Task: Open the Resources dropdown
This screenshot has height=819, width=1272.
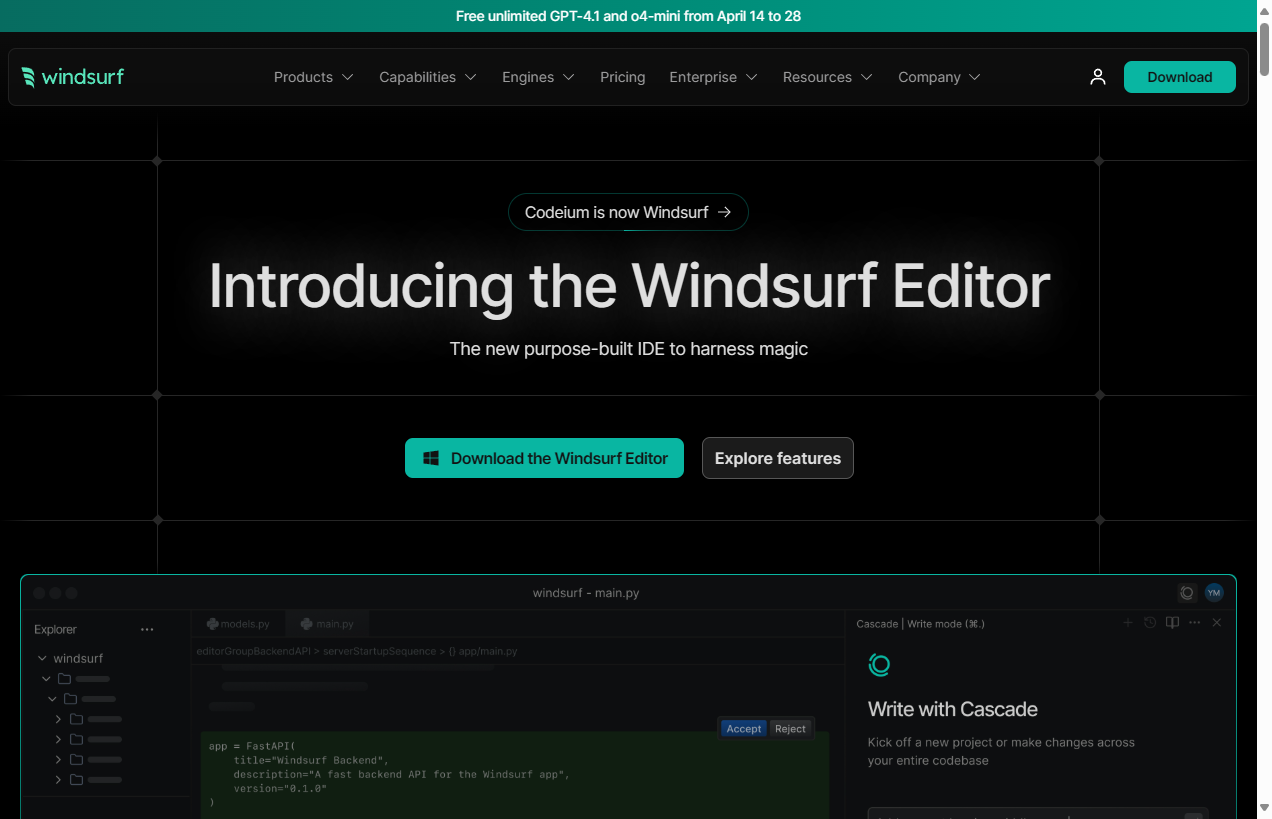Action: pyautogui.click(x=827, y=76)
